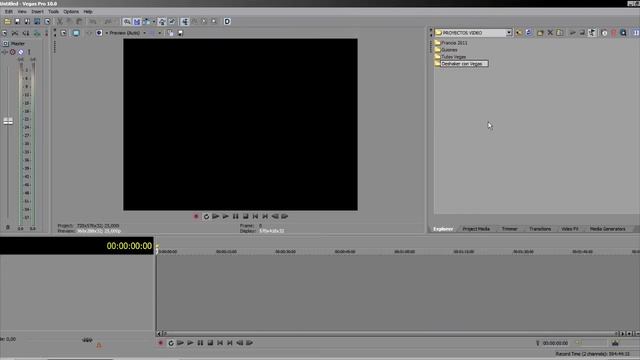Click the timeline time display 00:00:00:00
The image size is (640, 360).
(129, 246)
